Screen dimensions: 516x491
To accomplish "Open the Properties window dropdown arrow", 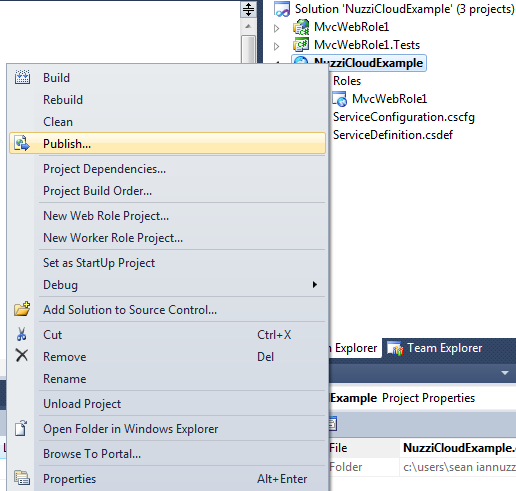I will click(x=505, y=373).
